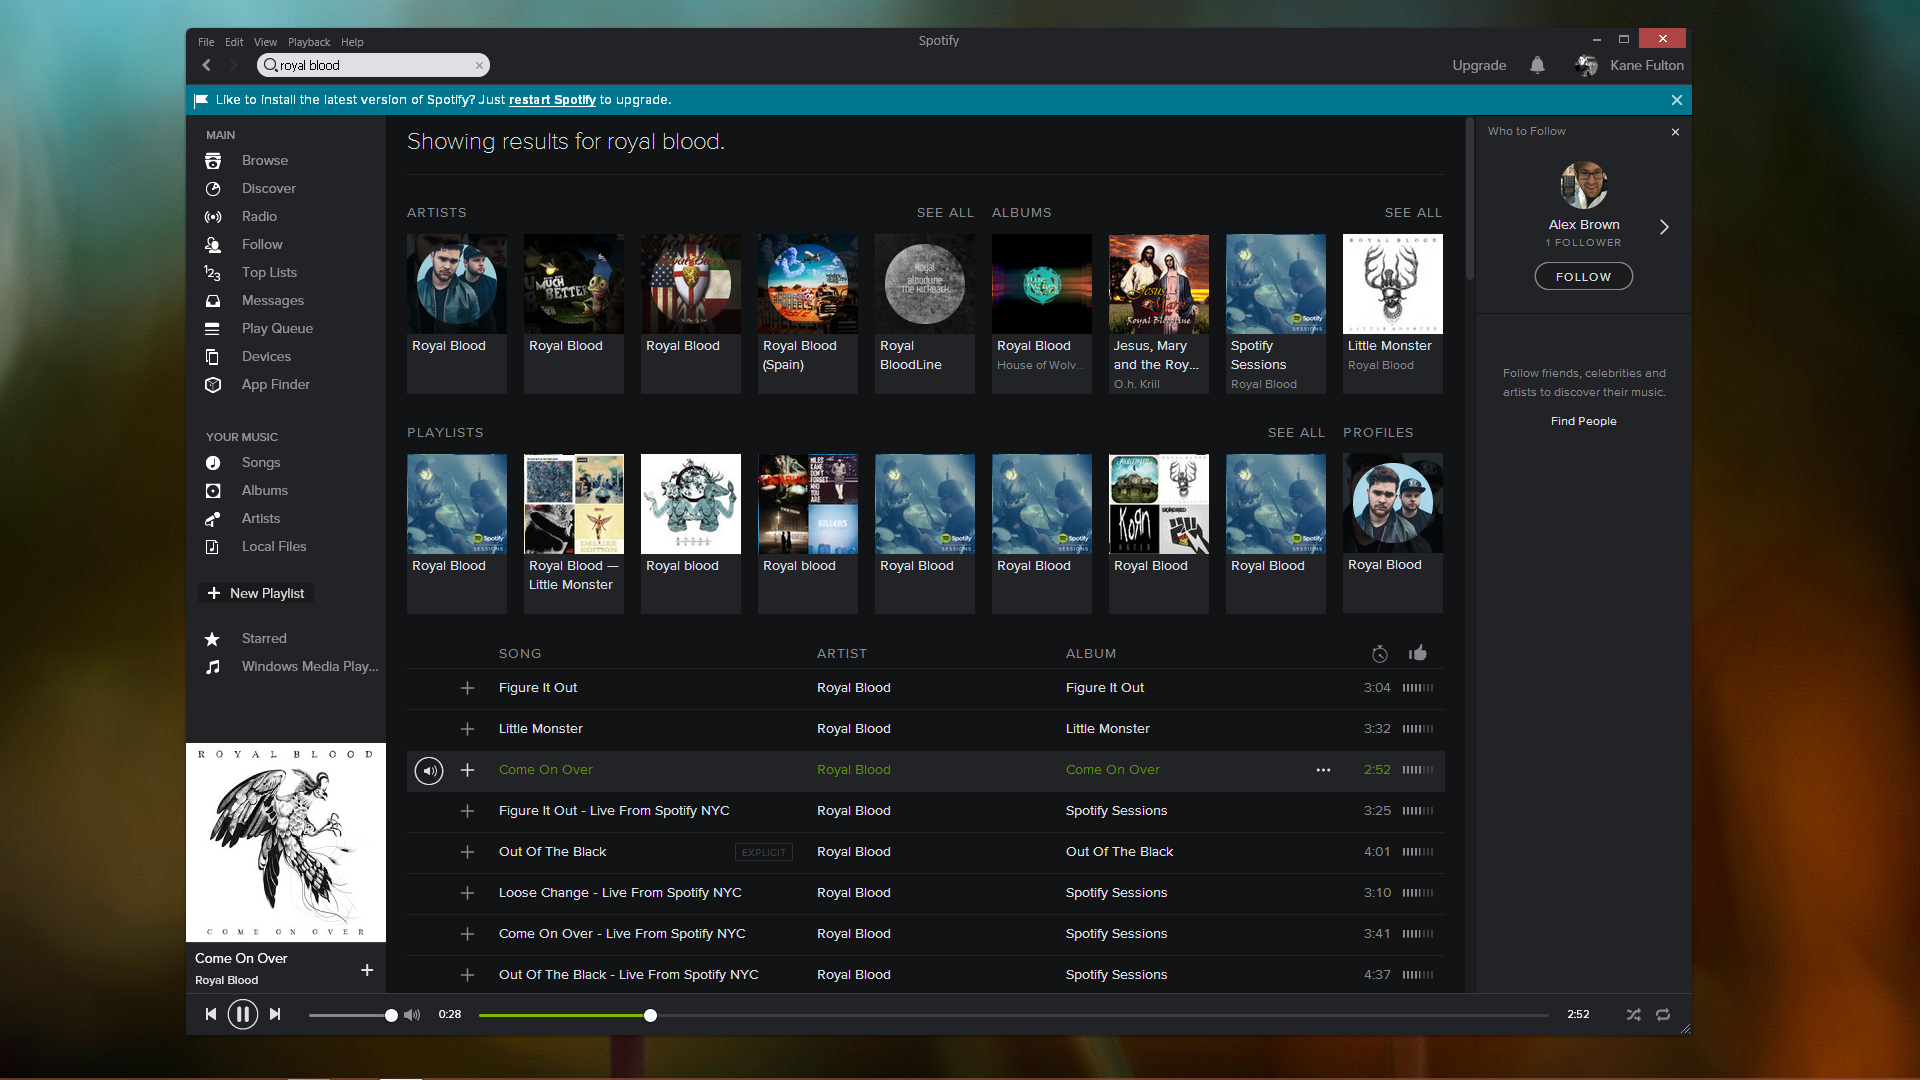Viewport: 1920px width, 1080px height.
Task: Toggle the like thumbs-up button
Action: pyautogui.click(x=1418, y=653)
